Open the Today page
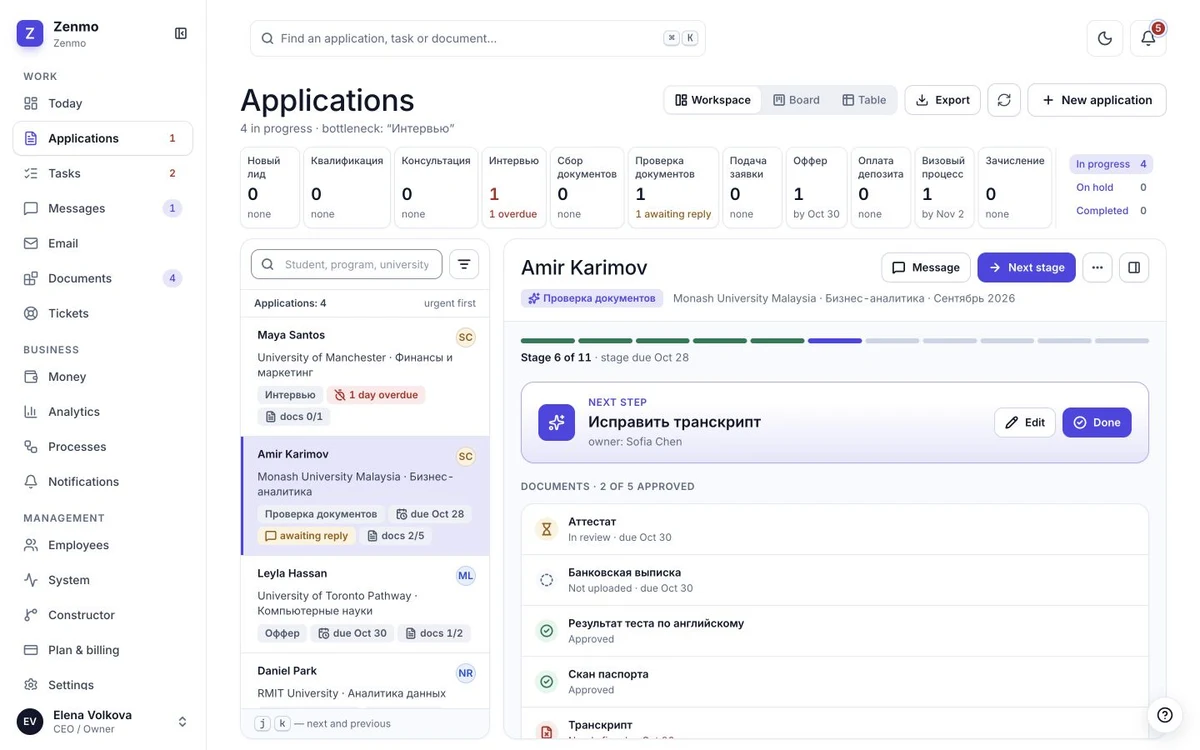Viewport: 1200px width, 750px height. tap(103, 103)
